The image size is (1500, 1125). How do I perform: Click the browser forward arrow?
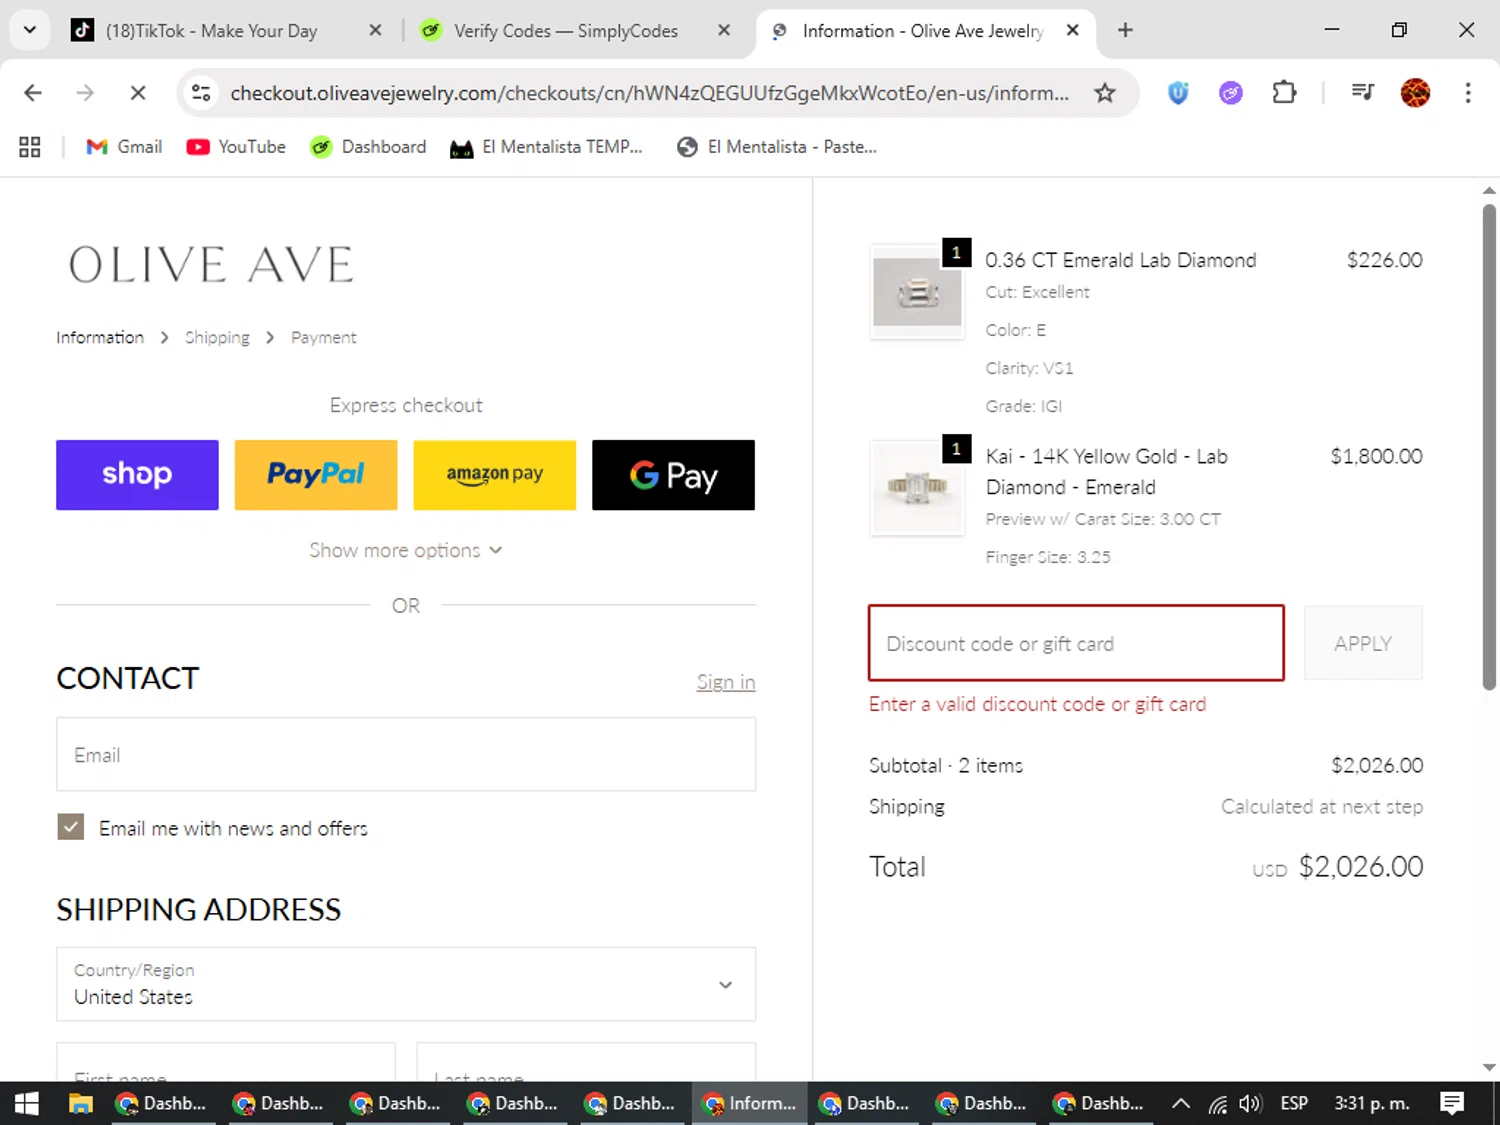85,93
